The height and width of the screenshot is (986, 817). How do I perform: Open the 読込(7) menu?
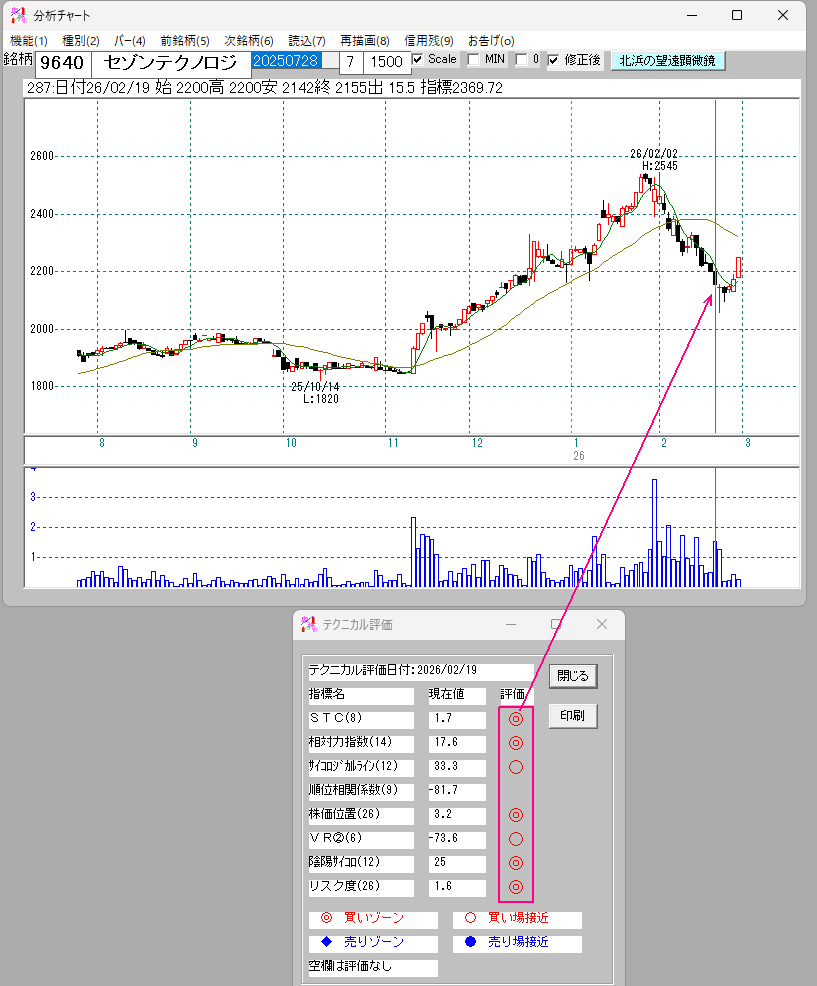click(307, 41)
